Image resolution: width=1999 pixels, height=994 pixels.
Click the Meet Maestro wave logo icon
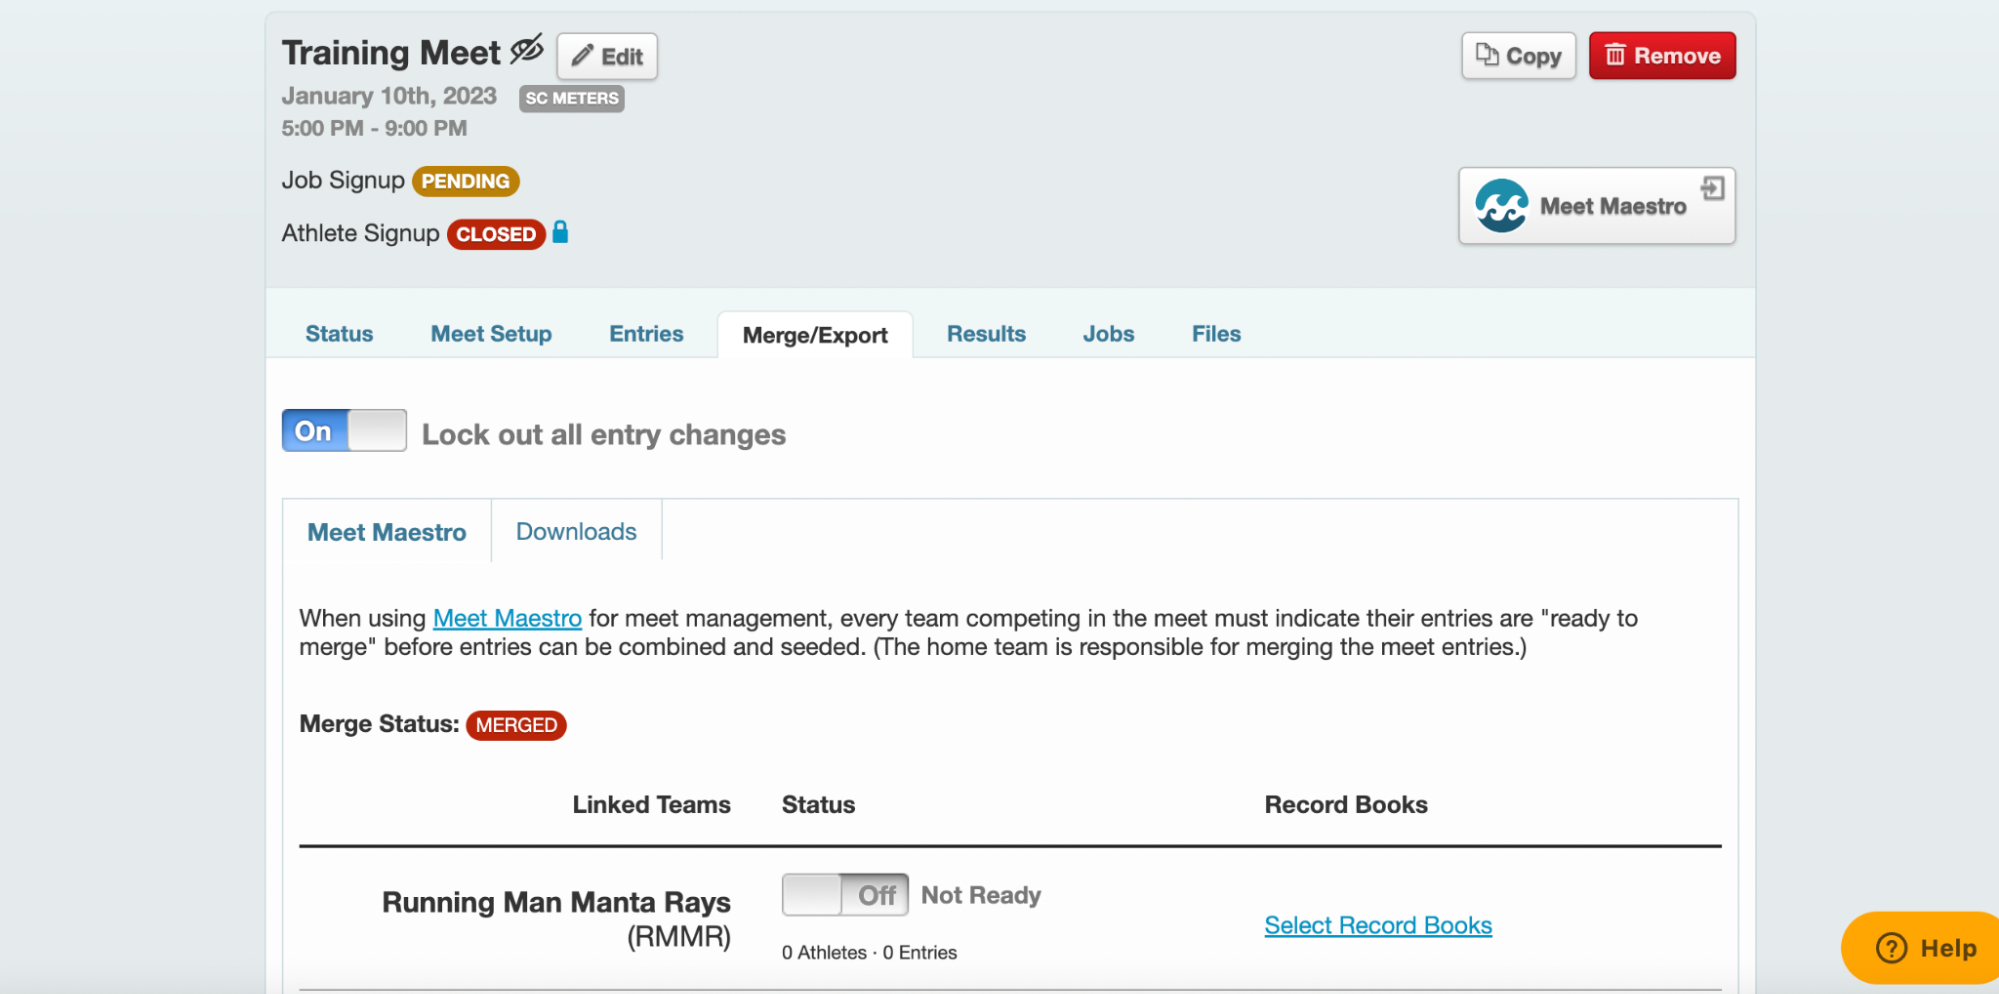click(1501, 206)
